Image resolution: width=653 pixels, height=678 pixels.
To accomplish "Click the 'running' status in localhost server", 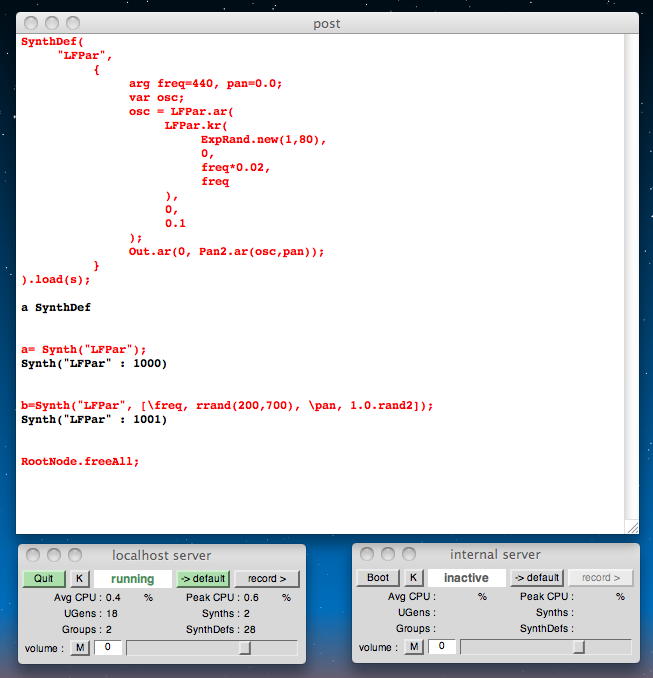I will pos(132,579).
